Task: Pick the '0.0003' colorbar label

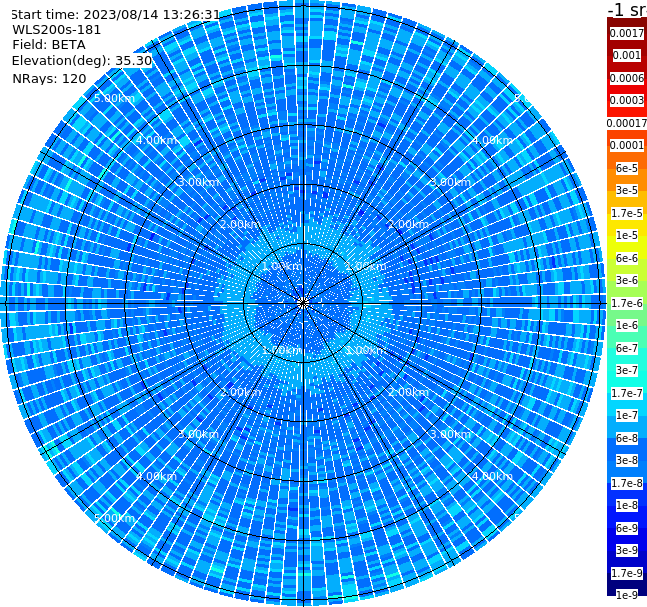Action: 627,100
